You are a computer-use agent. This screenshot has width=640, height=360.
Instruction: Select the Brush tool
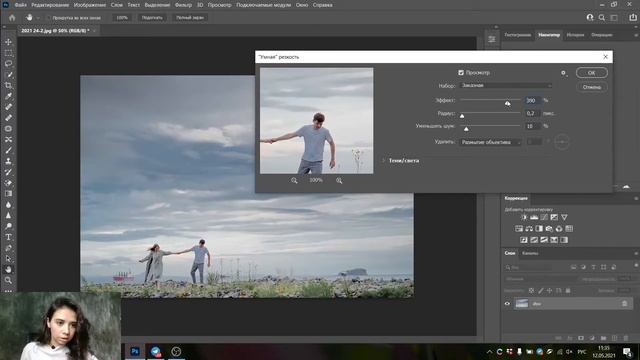point(8,150)
